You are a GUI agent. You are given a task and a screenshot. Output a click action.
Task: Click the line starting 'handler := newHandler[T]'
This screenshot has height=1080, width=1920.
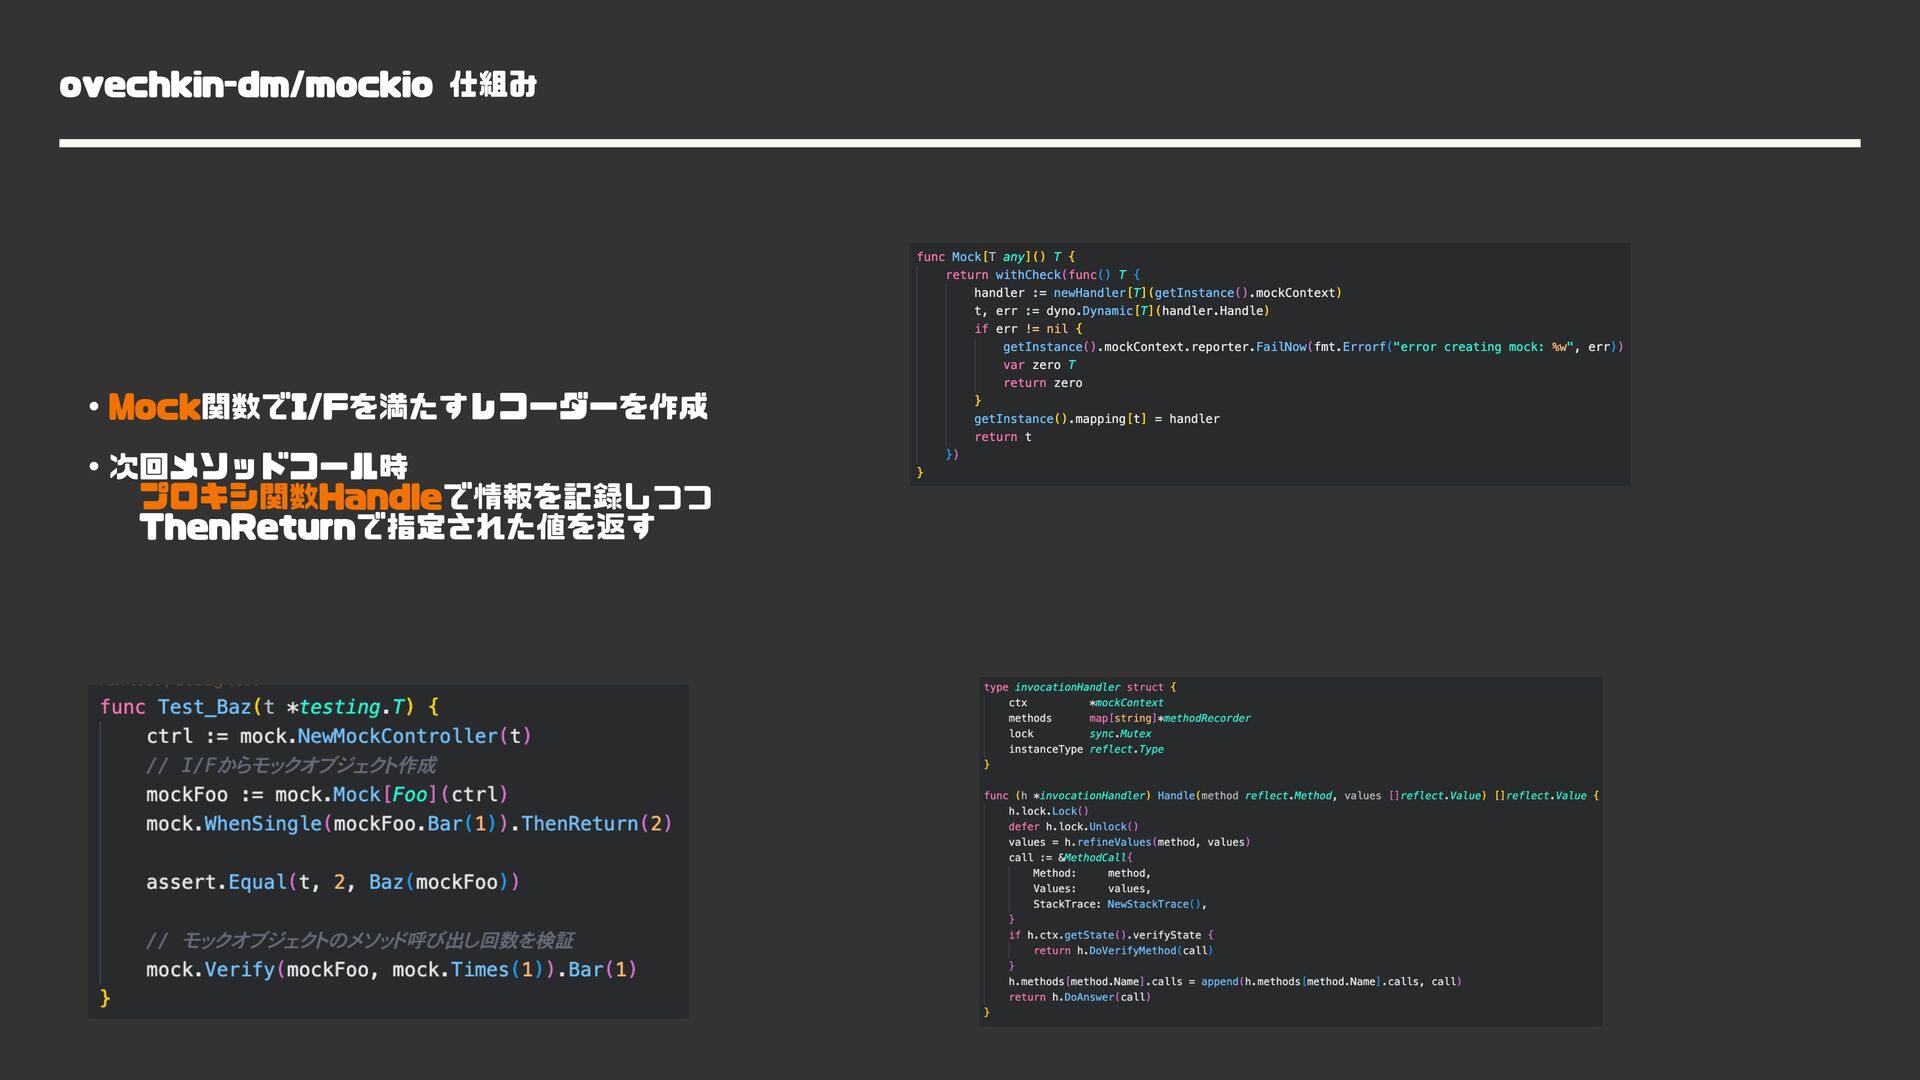(1158, 293)
